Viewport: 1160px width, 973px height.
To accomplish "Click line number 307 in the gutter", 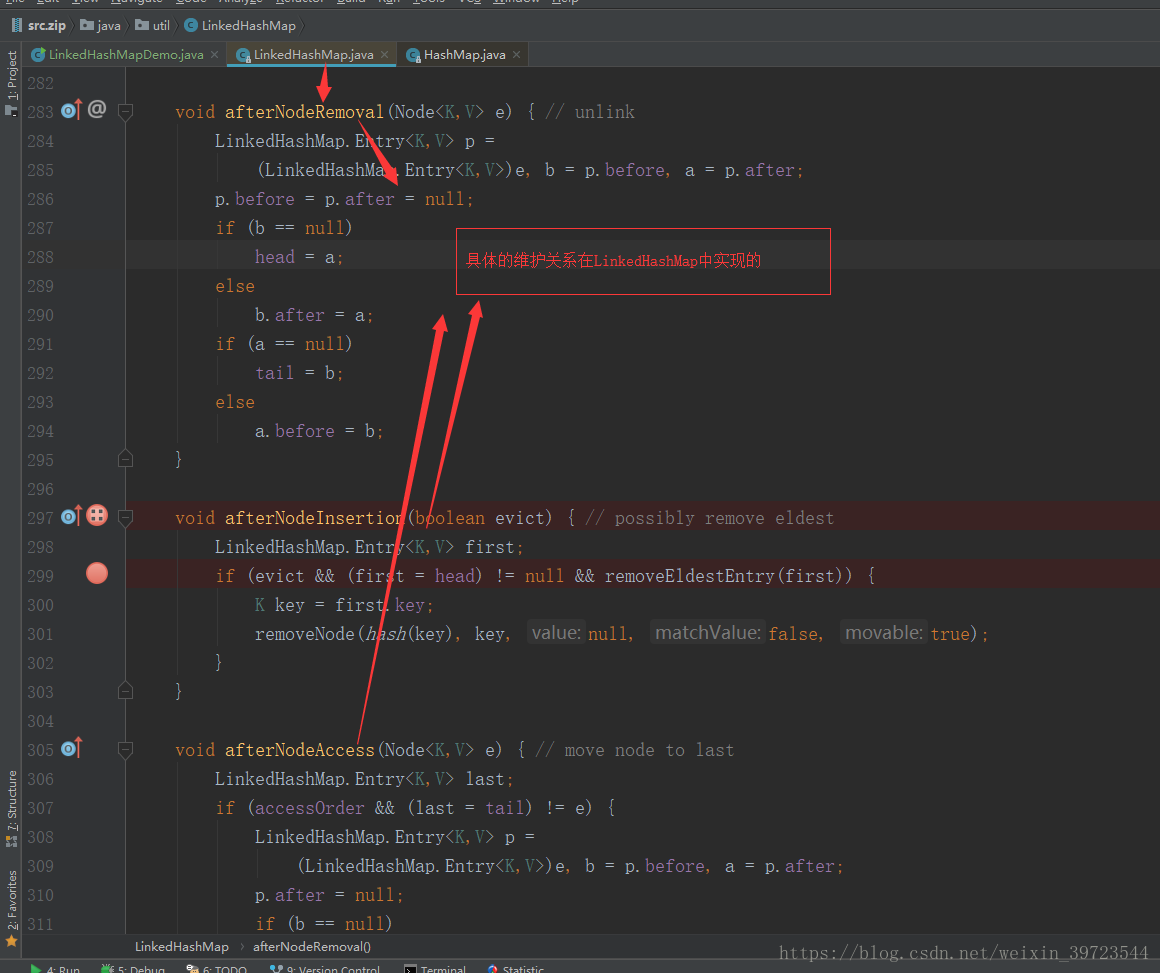I will tap(40, 808).
